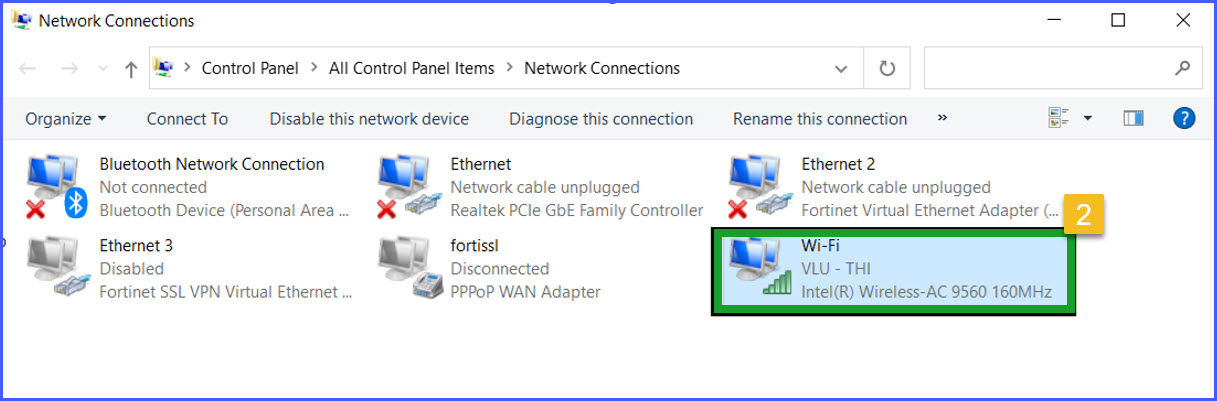This screenshot has width=1217, height=401.
Task: Choose Diagnose this connection
Action: [x=601, y=119]
